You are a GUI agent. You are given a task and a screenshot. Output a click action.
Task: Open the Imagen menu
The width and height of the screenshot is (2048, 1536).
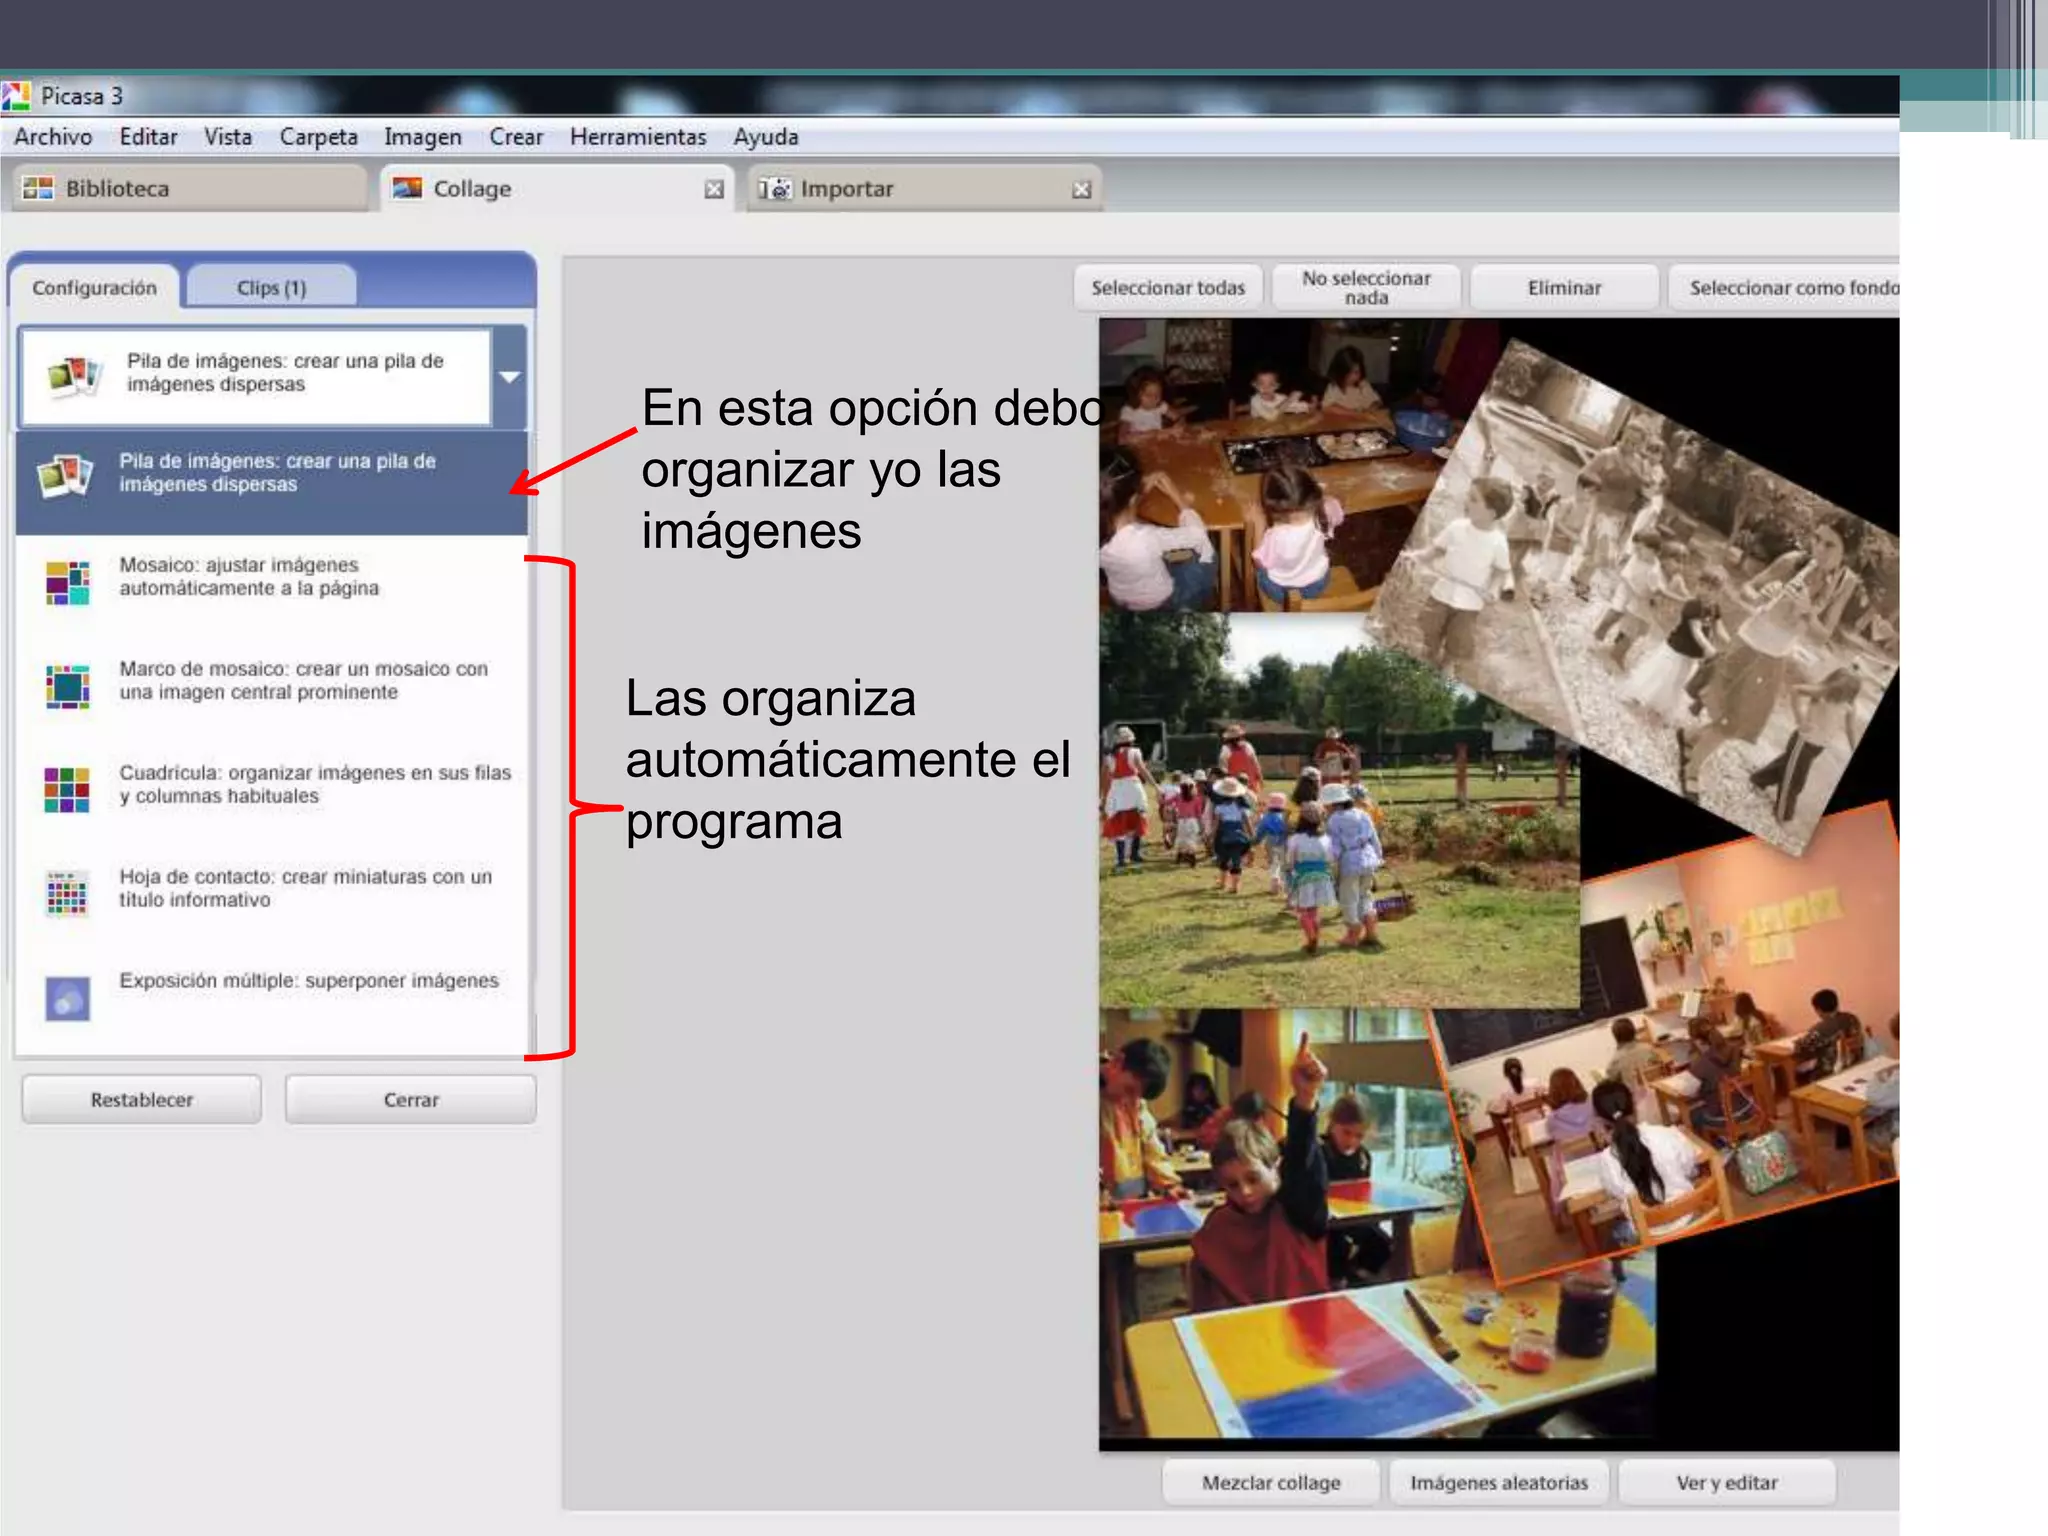pos(423,137)
